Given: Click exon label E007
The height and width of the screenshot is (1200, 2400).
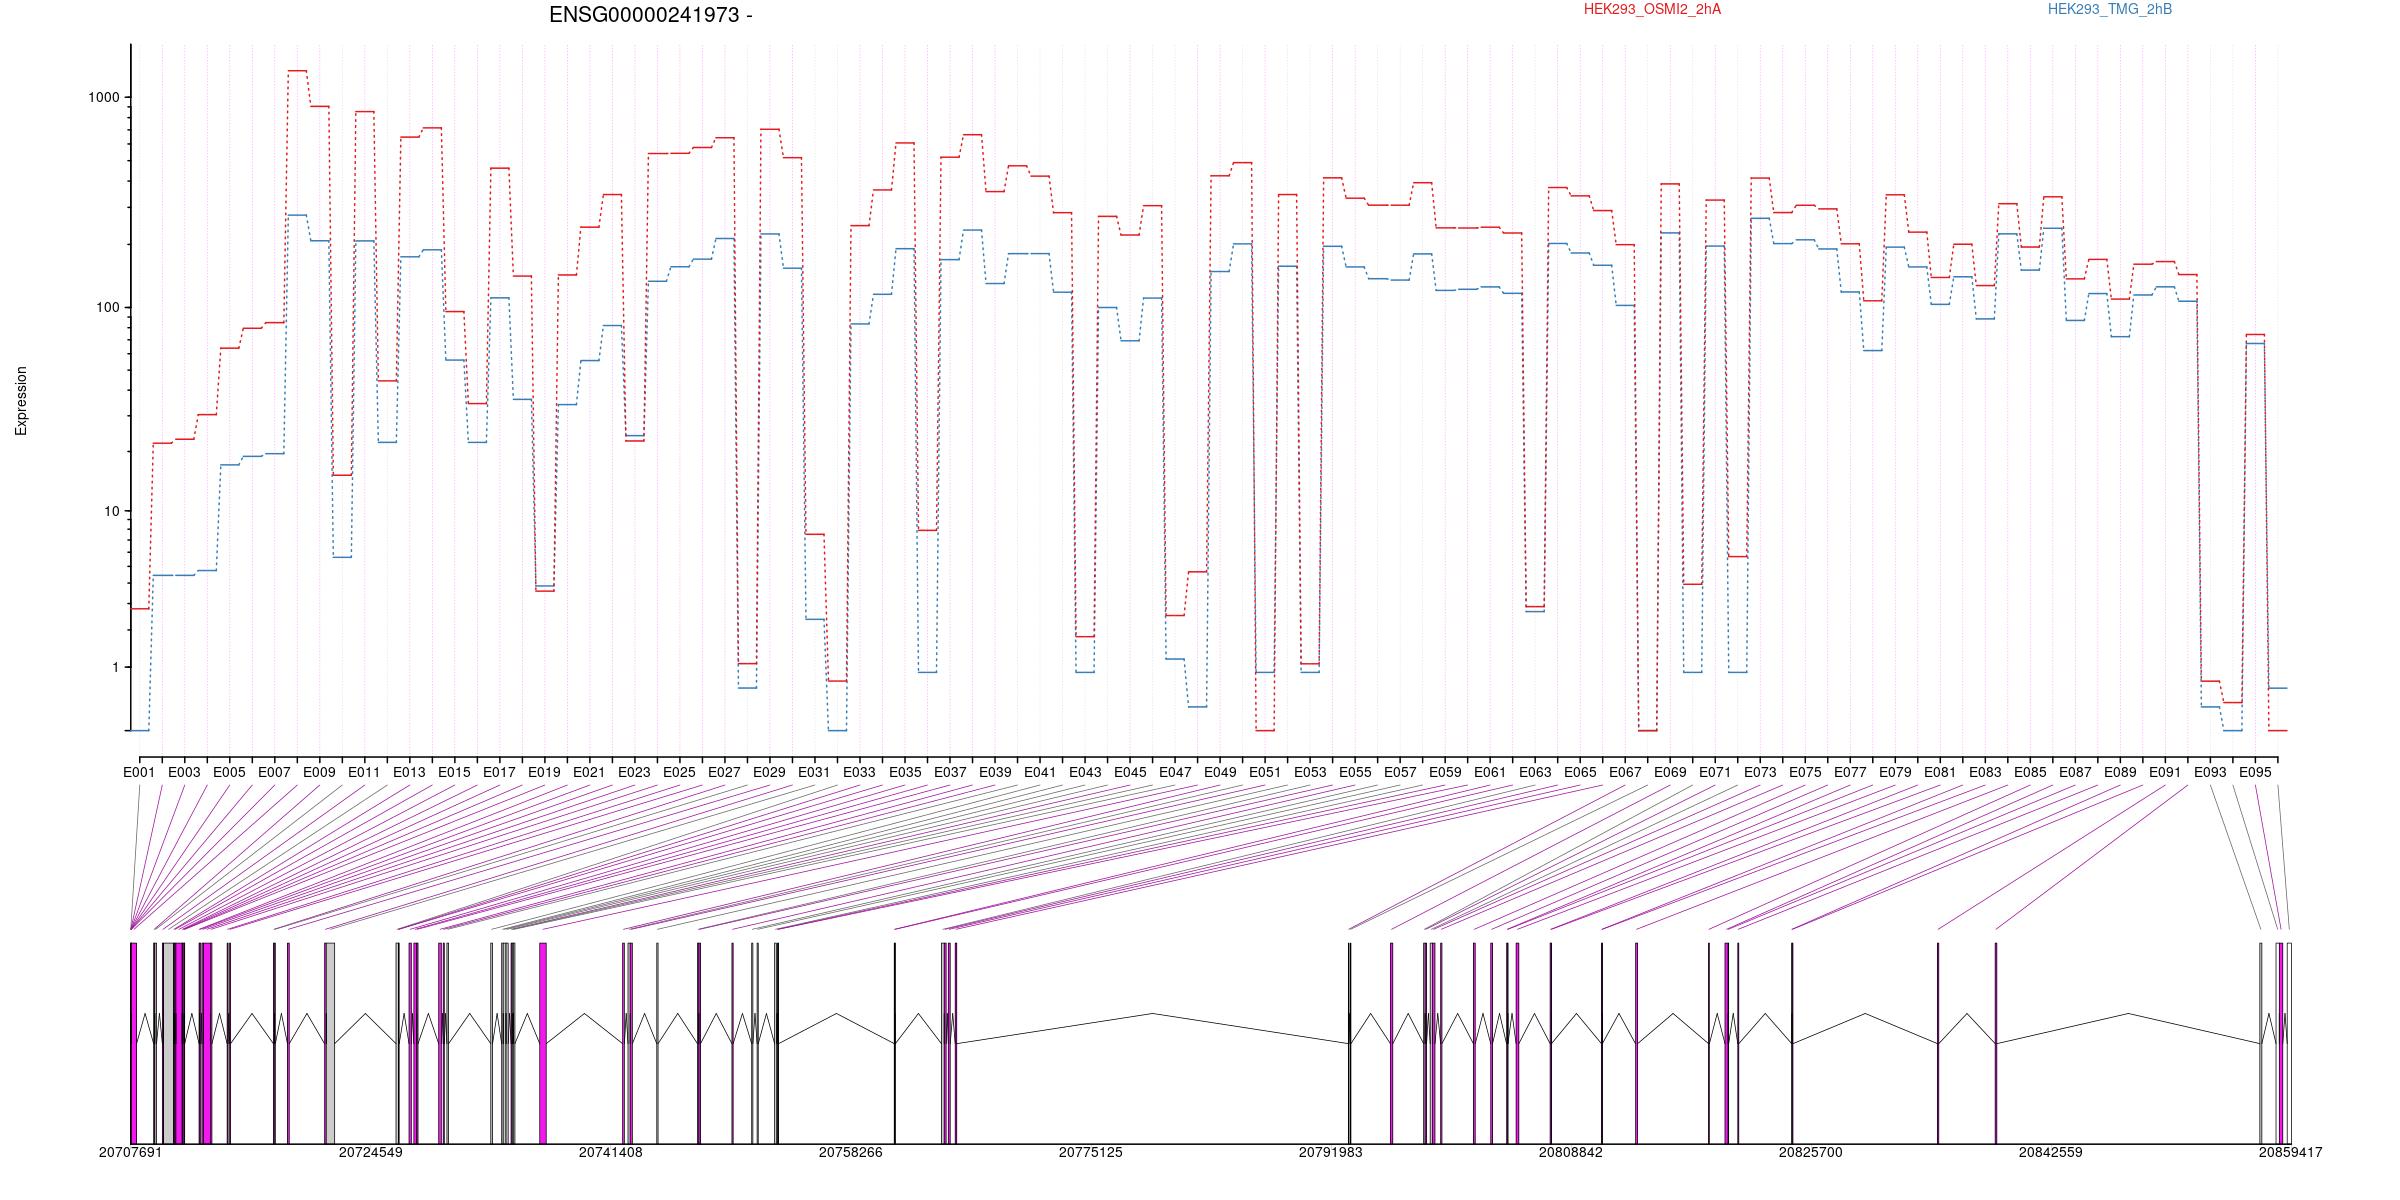Looking at the screenshot, I should pyautogui.click(x=274, y=772).
